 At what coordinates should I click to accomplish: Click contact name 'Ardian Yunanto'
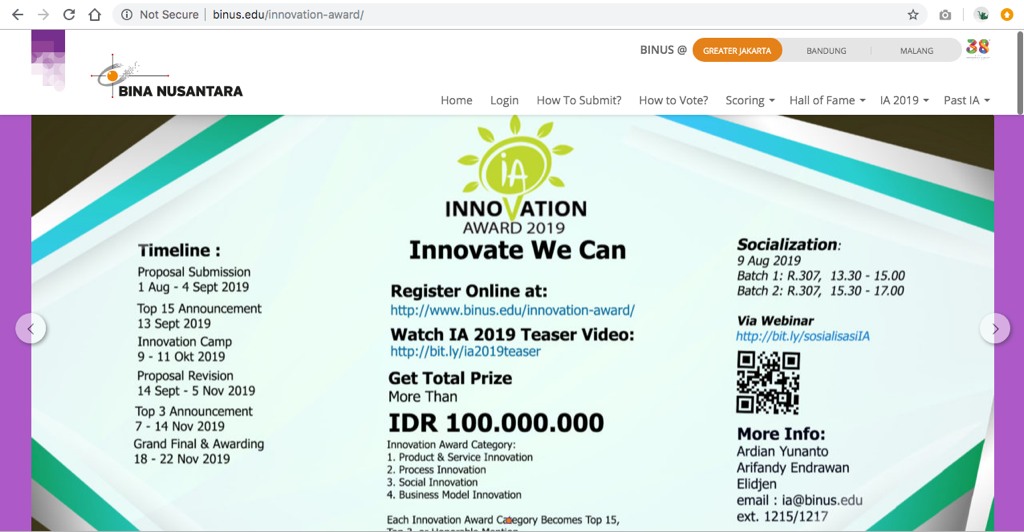tap(782, 451)
